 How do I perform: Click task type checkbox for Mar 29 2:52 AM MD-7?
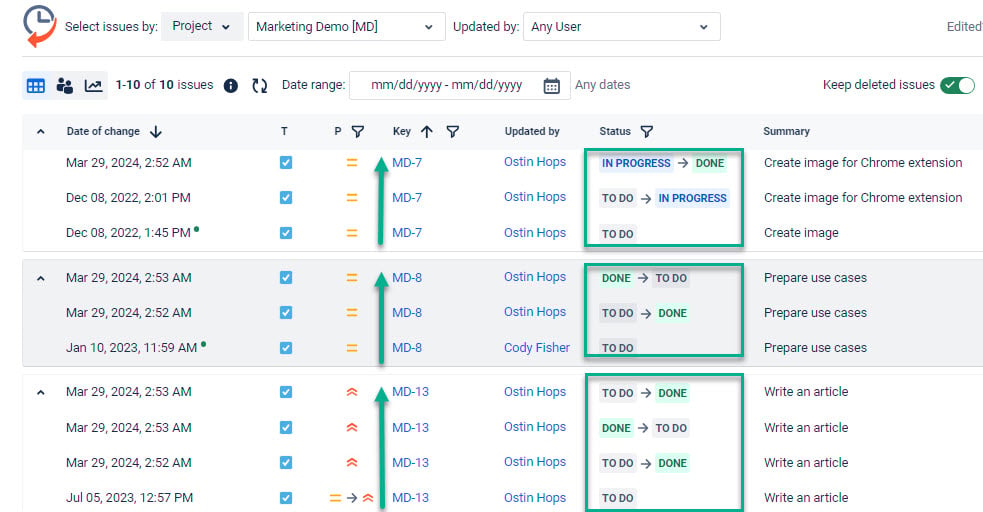(x=286, y=163)
